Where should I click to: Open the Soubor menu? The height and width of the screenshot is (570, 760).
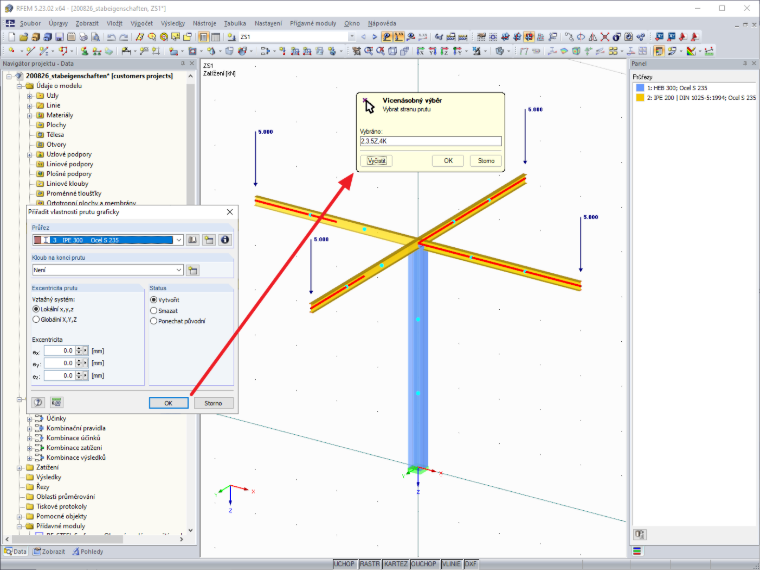click(x=30, y=23)
